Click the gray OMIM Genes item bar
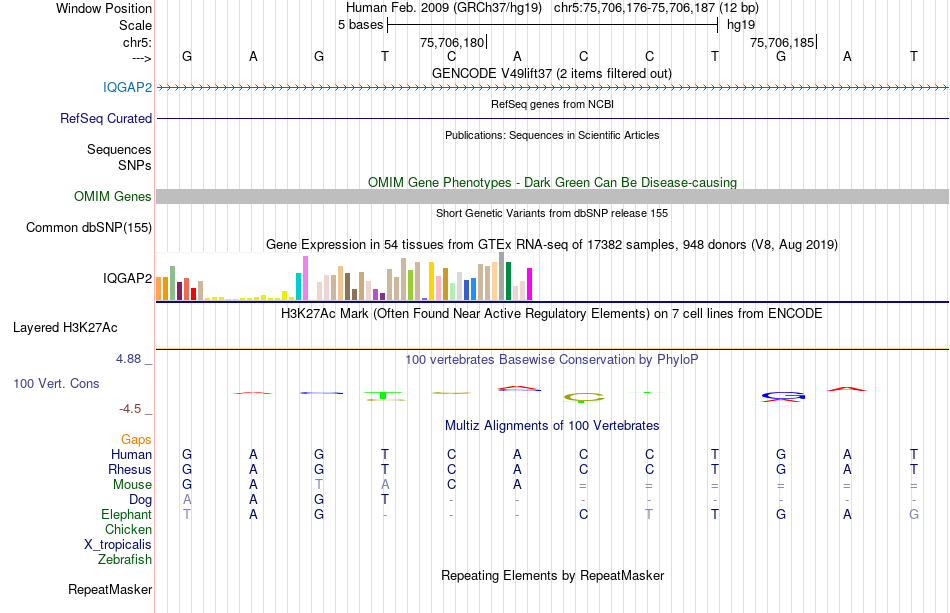This screenshot has width=950, height=613. [552, 196]
